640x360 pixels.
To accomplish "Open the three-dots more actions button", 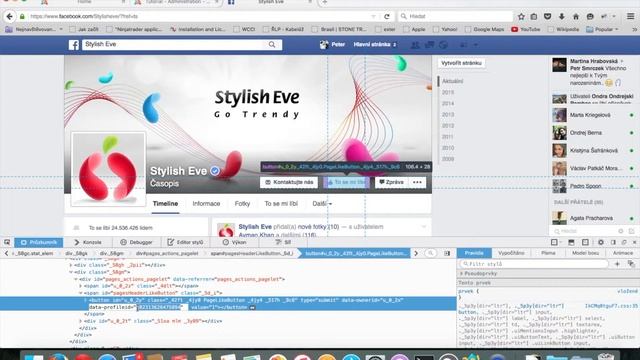I will pyautogui.click(x=417, y=182).
